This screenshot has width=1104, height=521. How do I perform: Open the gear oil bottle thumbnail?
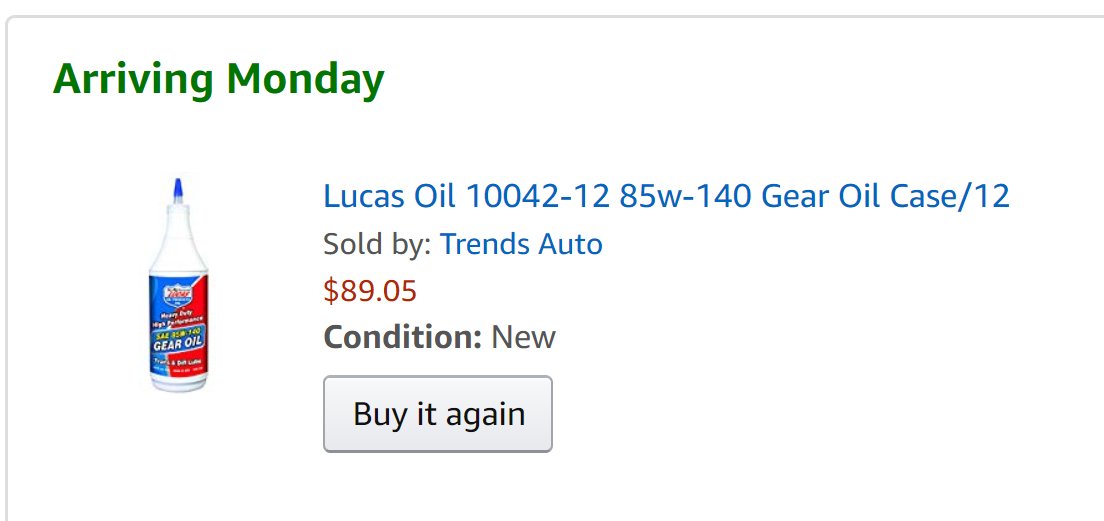click(x=178, y=285)
